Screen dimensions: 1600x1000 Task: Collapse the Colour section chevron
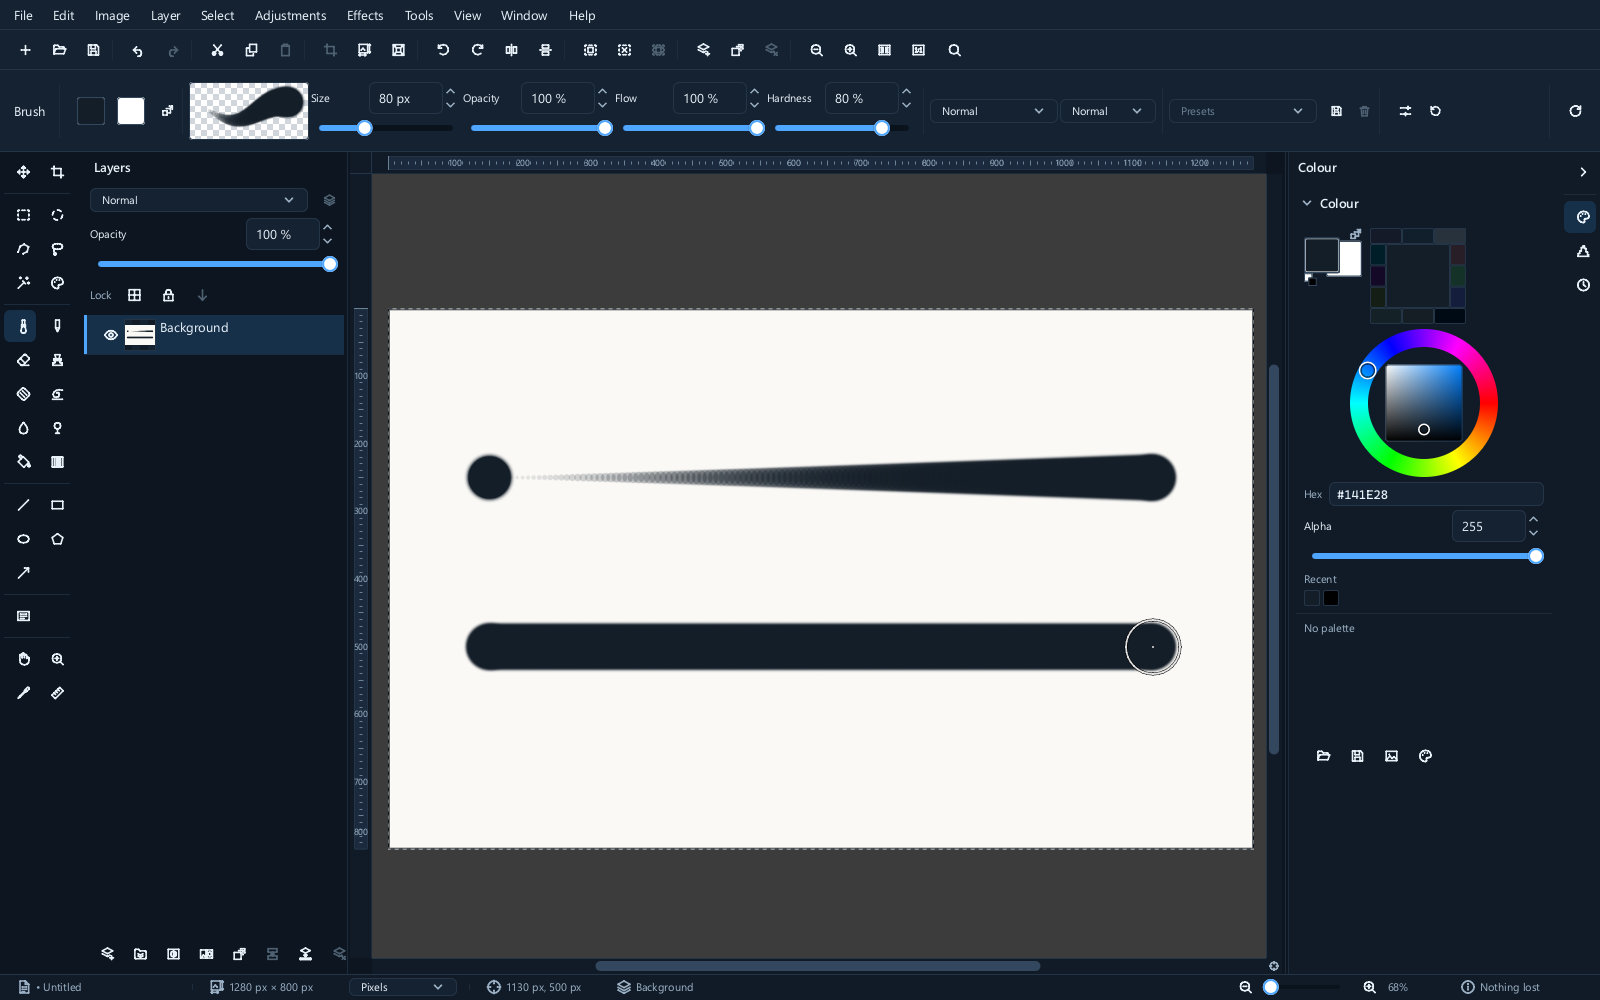pos(1307,203)
